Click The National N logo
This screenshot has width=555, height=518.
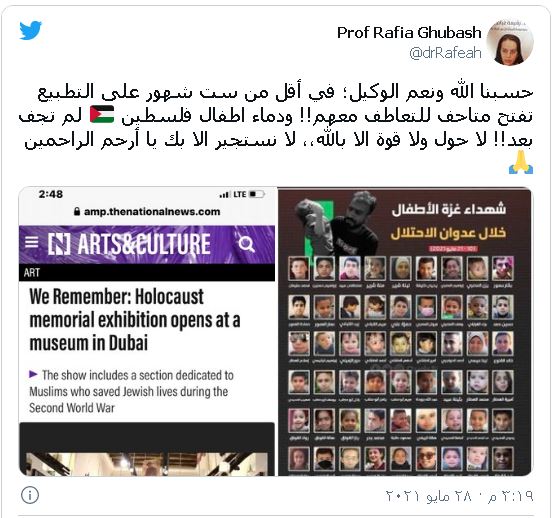(59, 244)
